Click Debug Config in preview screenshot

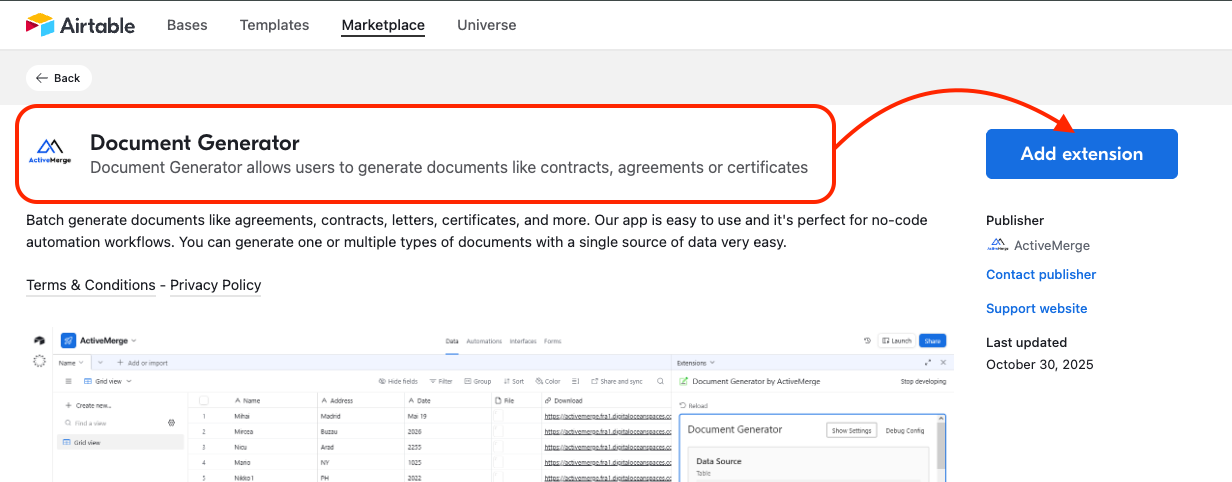point(905,430)
